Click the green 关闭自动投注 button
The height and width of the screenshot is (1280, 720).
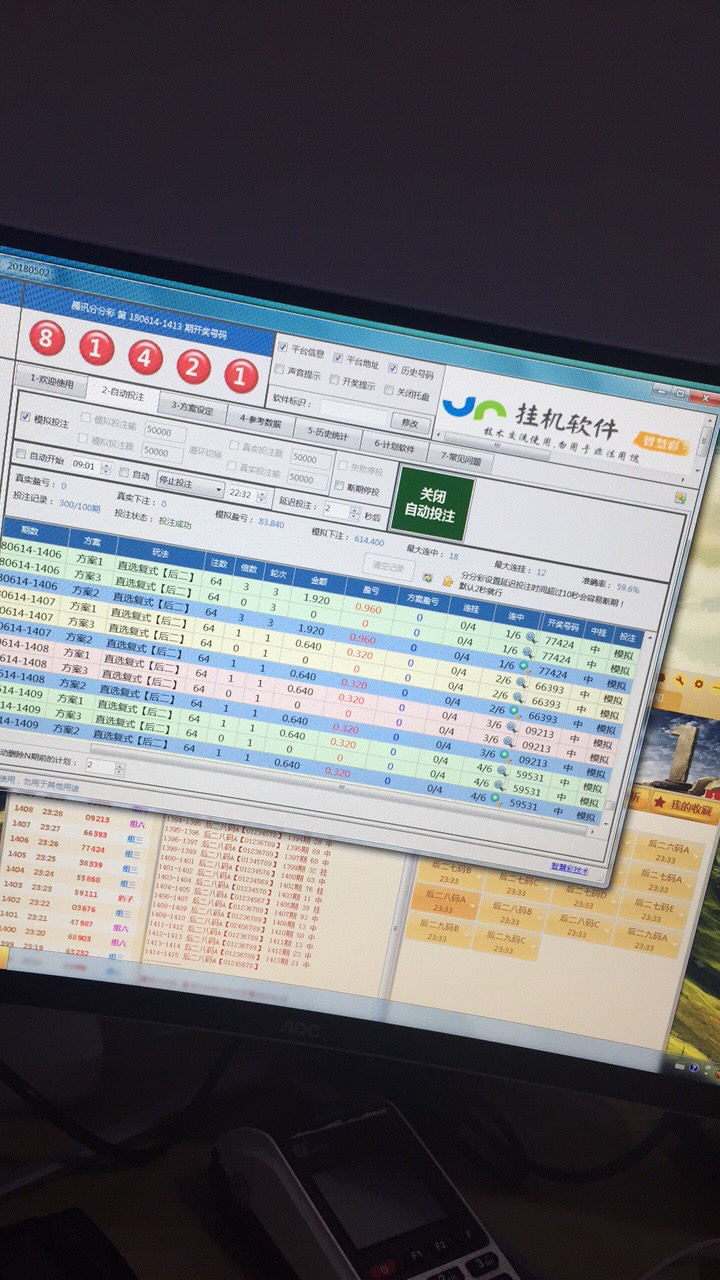(x=431, y=503)
